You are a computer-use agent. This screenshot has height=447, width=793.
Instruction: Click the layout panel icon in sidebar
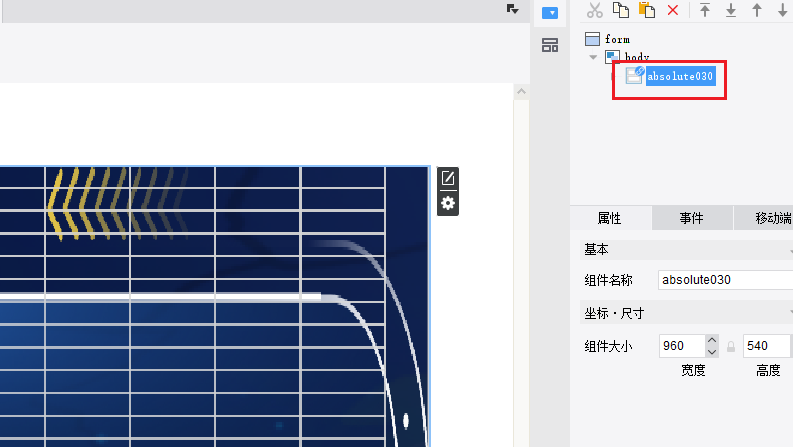tap(550, 45)
